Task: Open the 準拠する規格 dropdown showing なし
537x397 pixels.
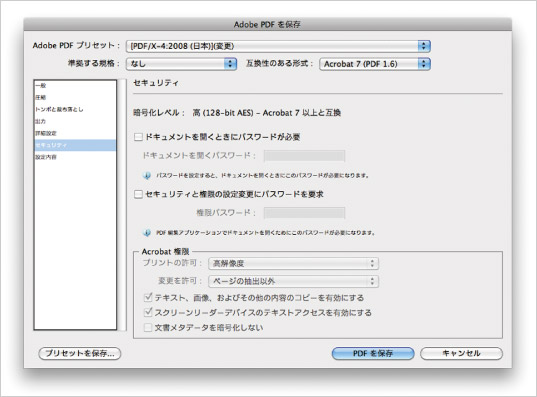Action: pyautogui.click(x=181, y=64)
